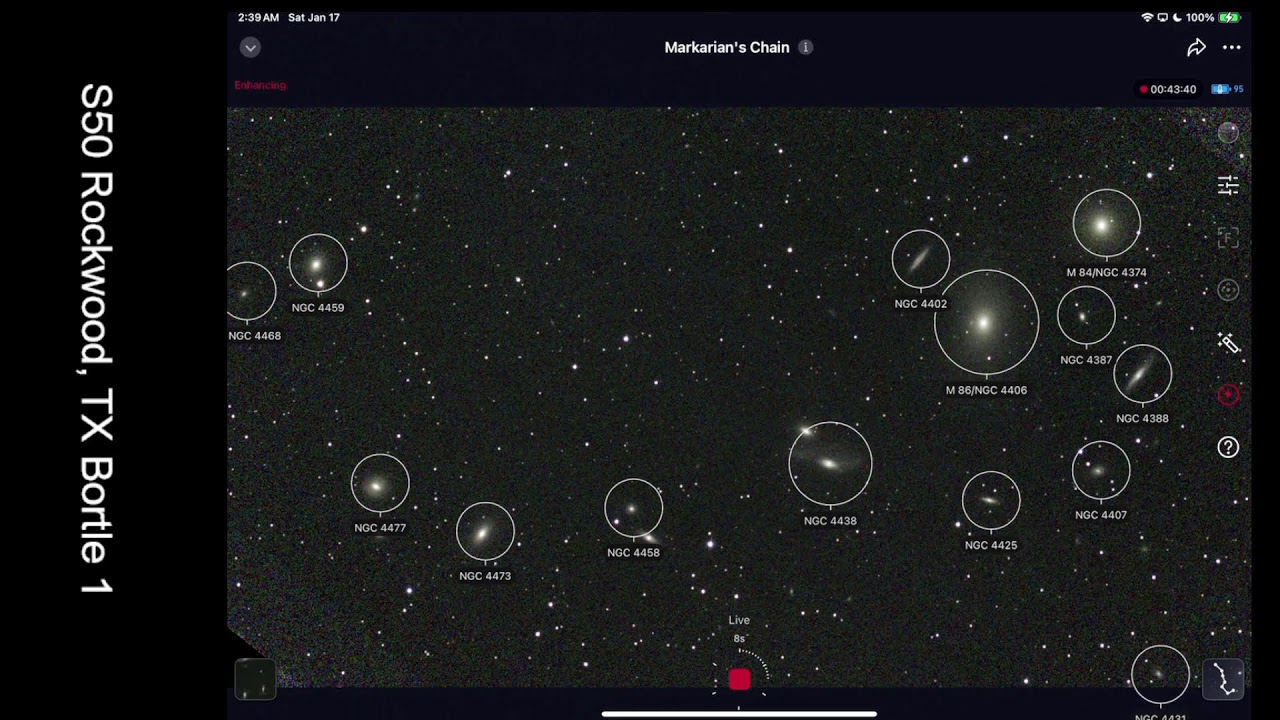Select the NGC 4477 annotation label

tap(380, 528)
